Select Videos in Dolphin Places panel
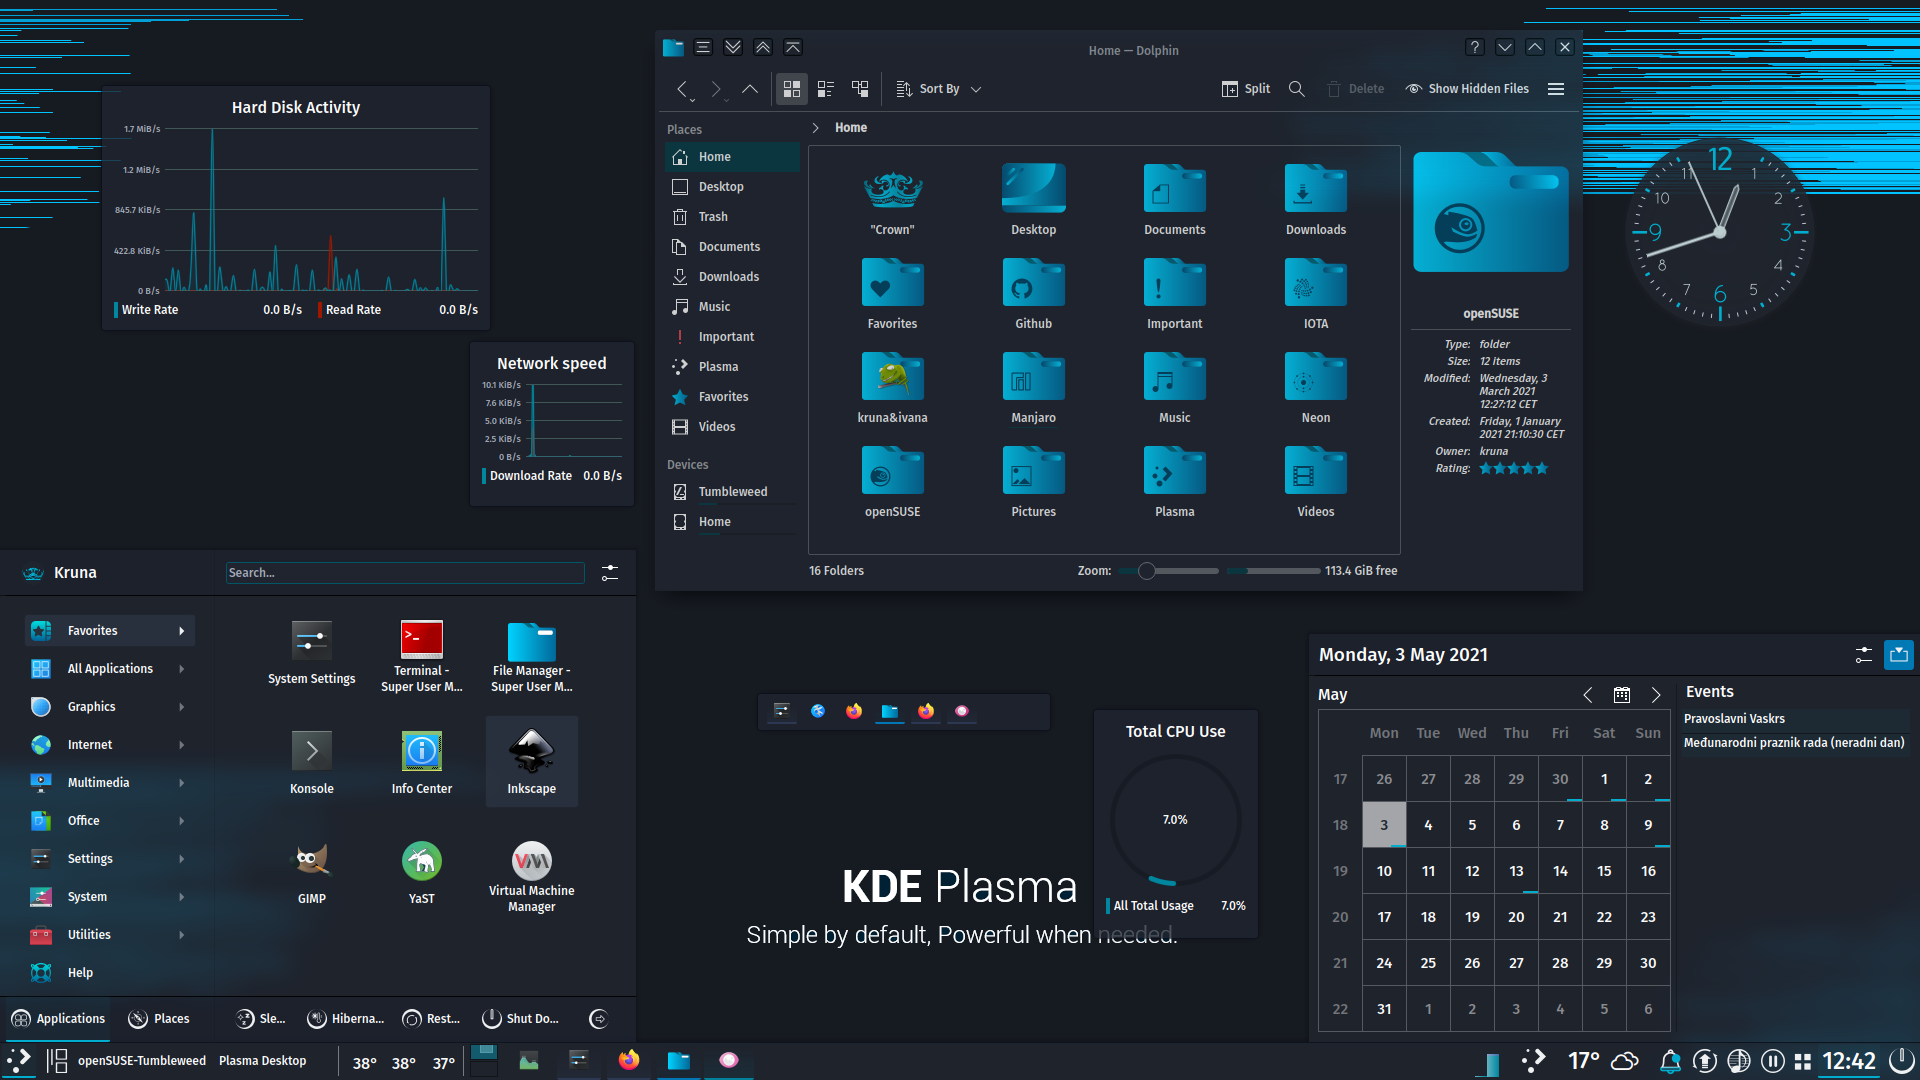This screenshot has width=1920, height=1080. [733, 427]
